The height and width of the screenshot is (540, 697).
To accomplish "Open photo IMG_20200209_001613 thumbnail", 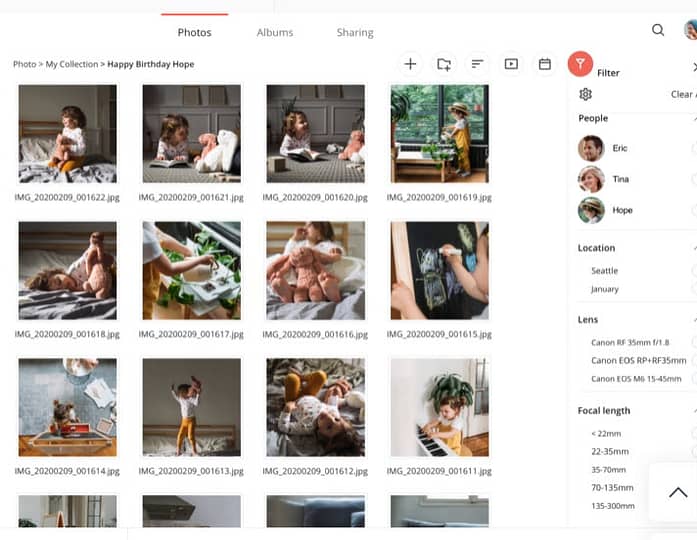I will [192, 408].
